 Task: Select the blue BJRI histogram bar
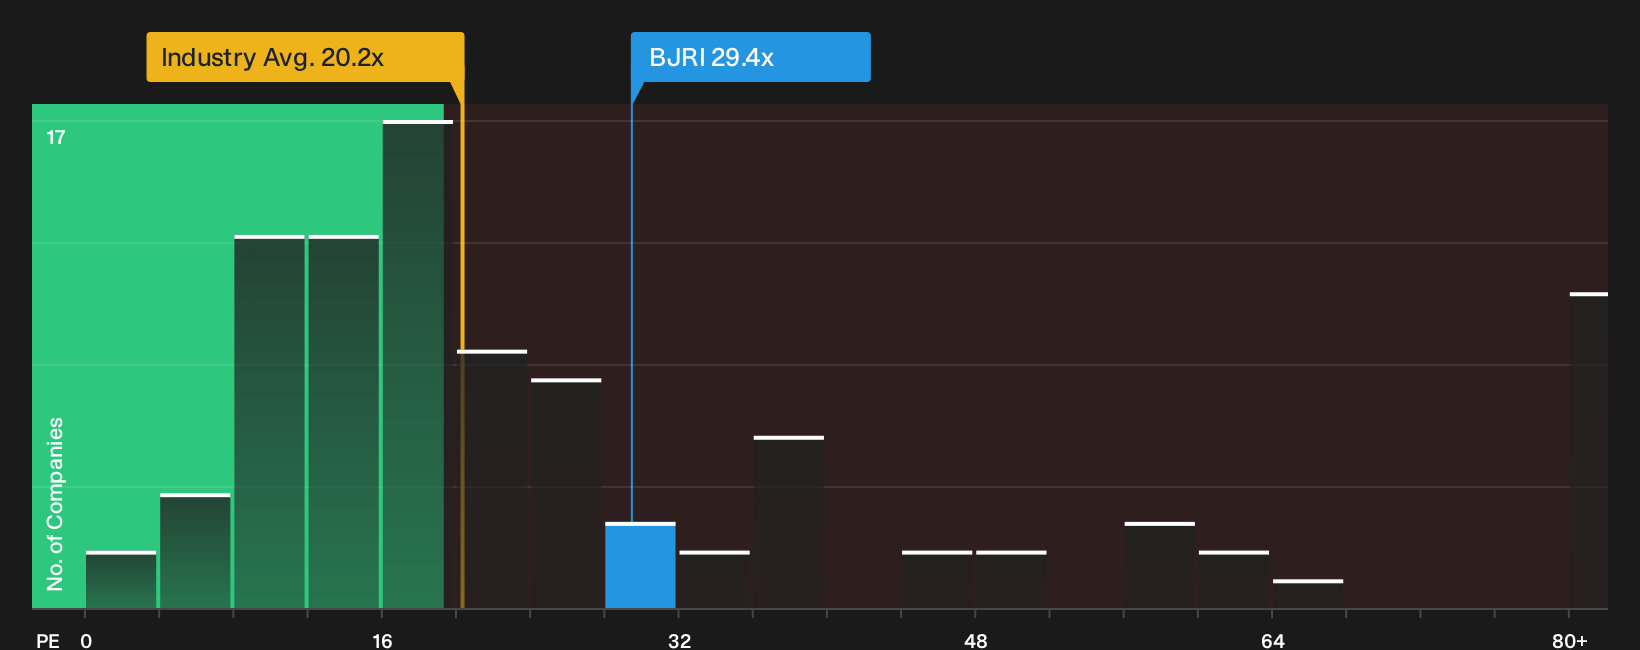[640, 565]
